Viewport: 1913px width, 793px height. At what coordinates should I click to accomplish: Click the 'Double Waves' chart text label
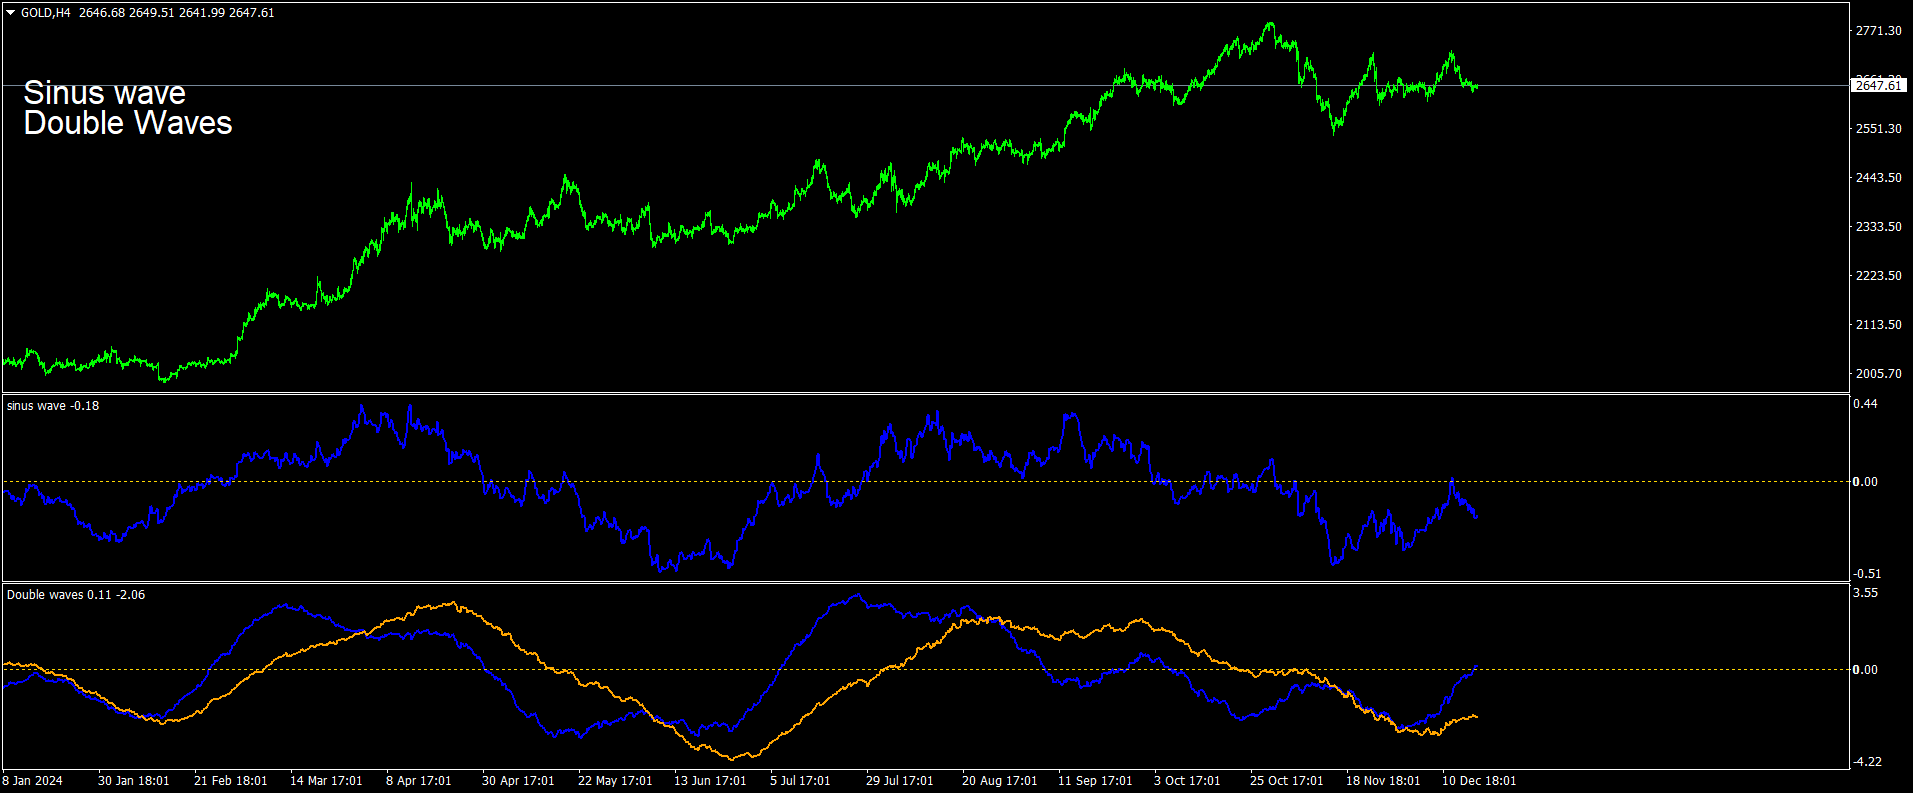tap(128, 123)
